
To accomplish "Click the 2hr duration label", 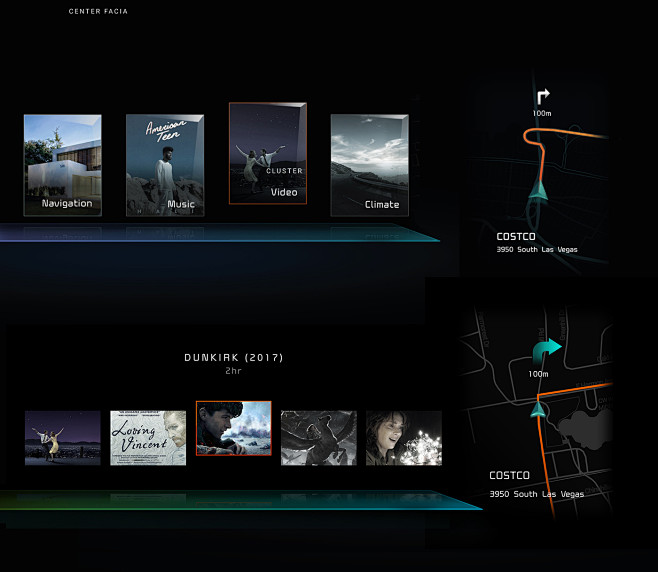I will (x=233, y=371).
